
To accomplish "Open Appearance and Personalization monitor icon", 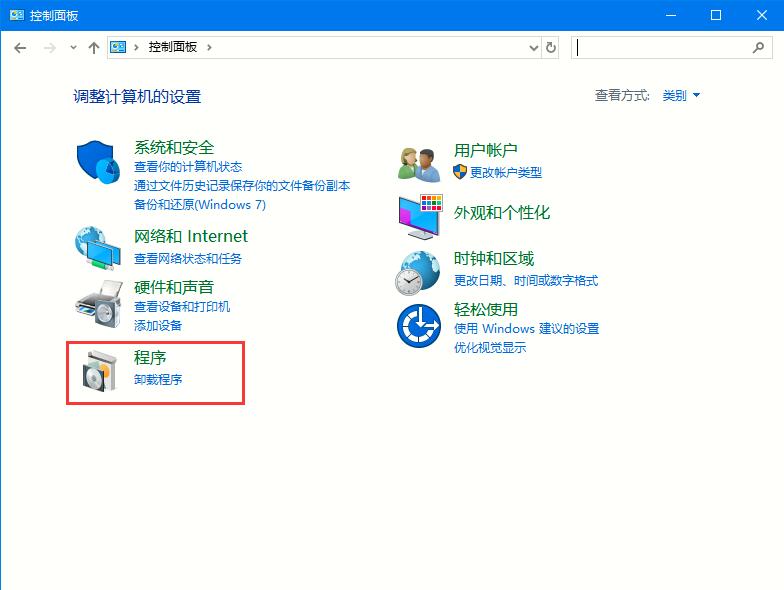I will click(x=419, y=214).
